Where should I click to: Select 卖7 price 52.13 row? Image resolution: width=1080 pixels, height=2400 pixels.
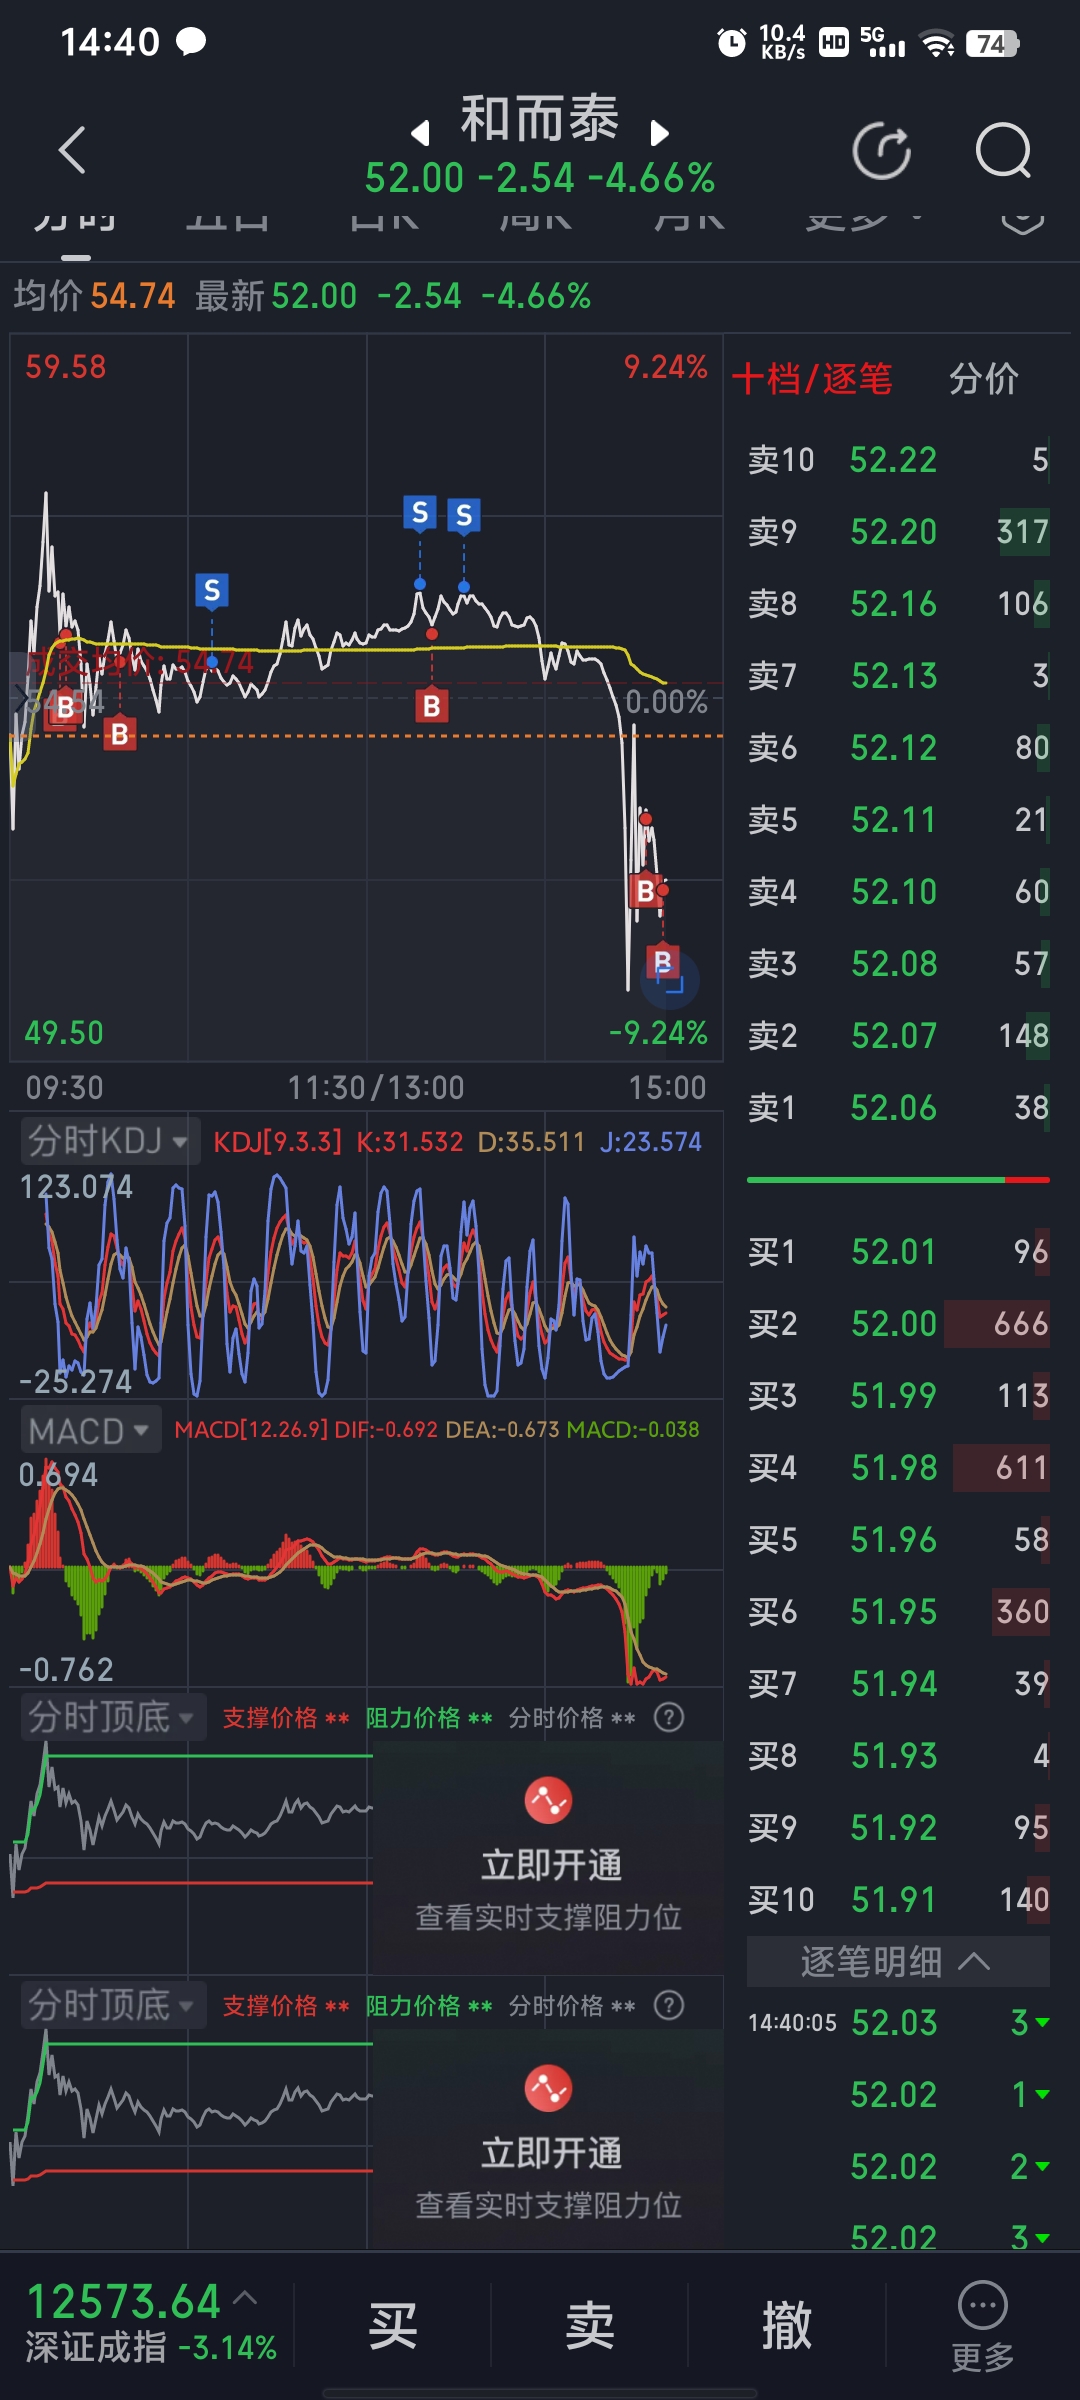click(898, 676)
